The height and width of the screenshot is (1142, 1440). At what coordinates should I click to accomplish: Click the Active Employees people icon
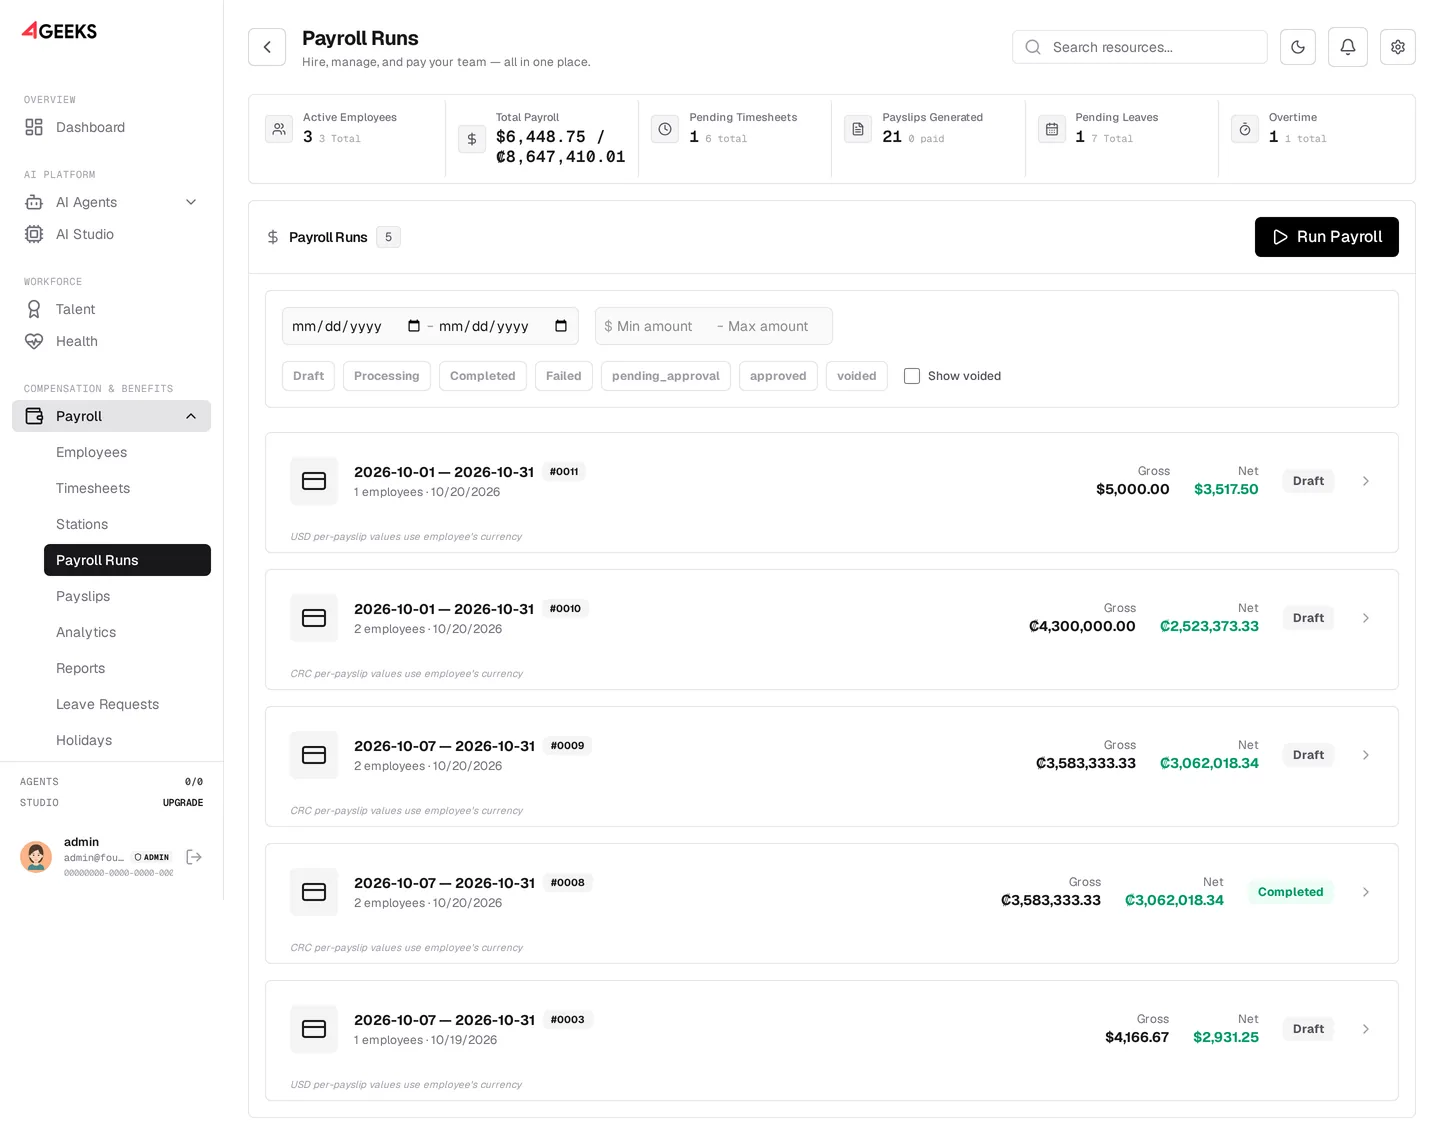279,129
